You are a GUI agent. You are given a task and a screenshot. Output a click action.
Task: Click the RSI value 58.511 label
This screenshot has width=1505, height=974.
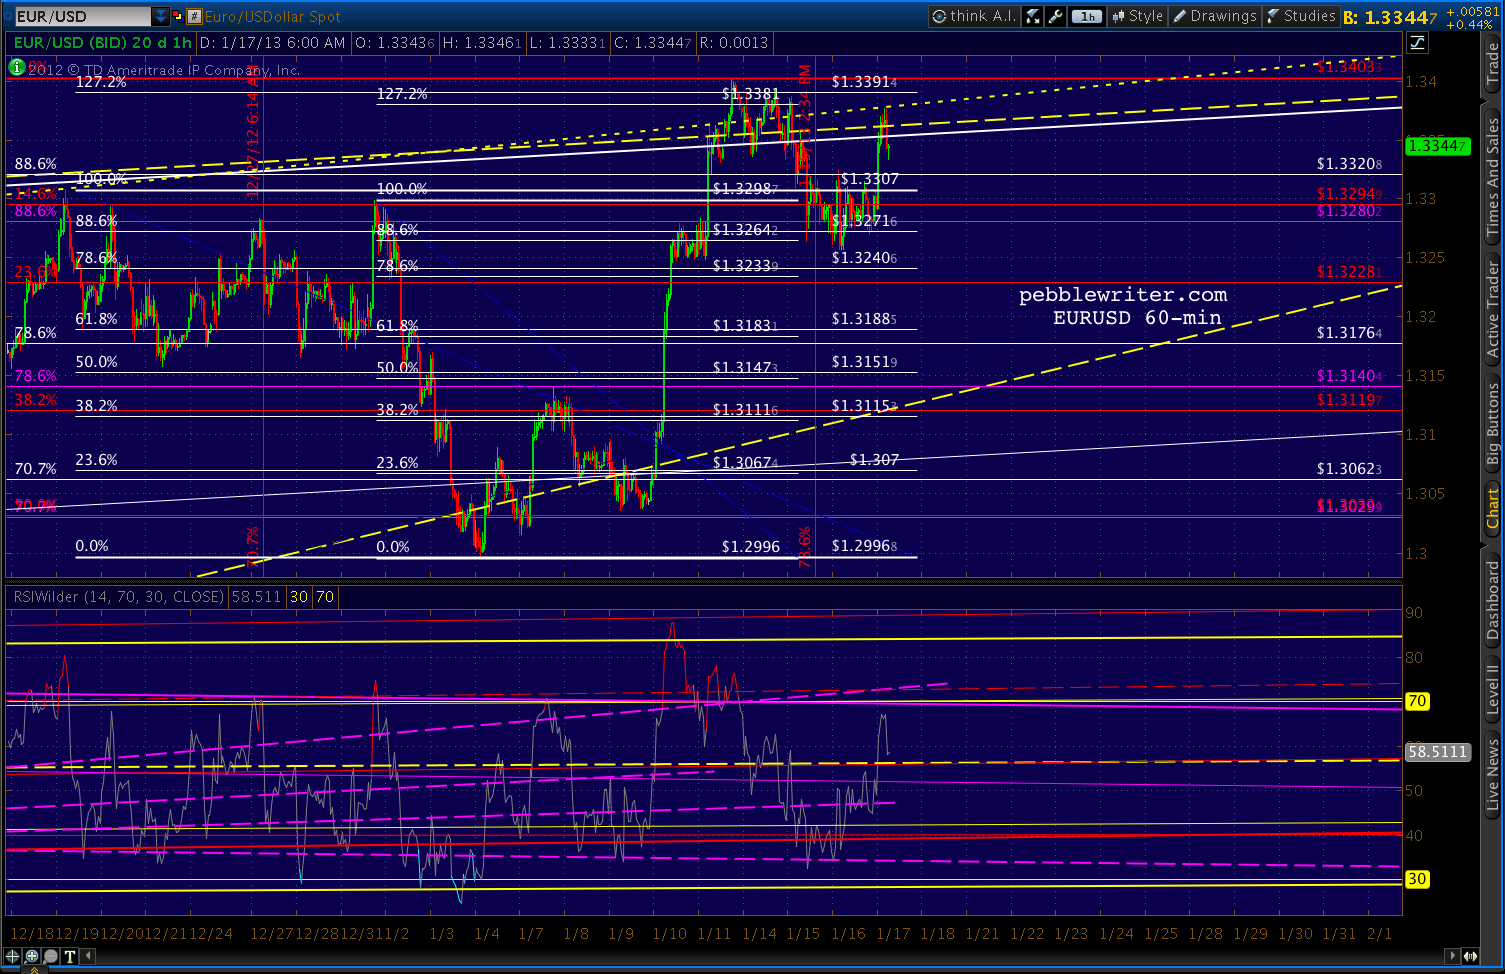click(256, 597)
